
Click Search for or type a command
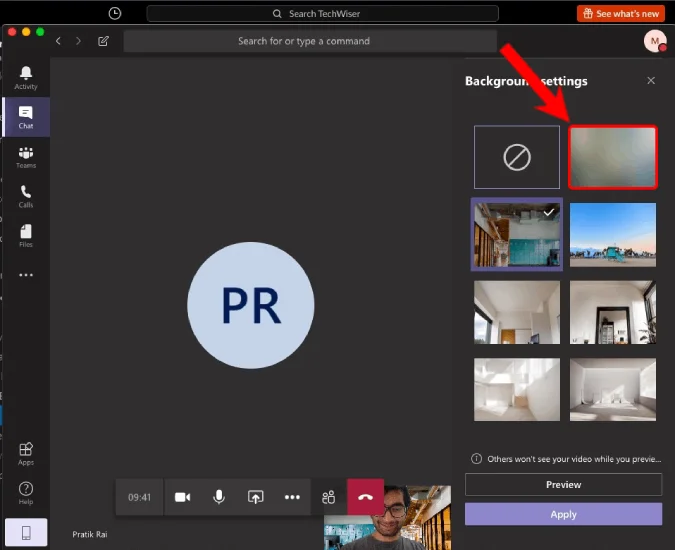(310, 41)
